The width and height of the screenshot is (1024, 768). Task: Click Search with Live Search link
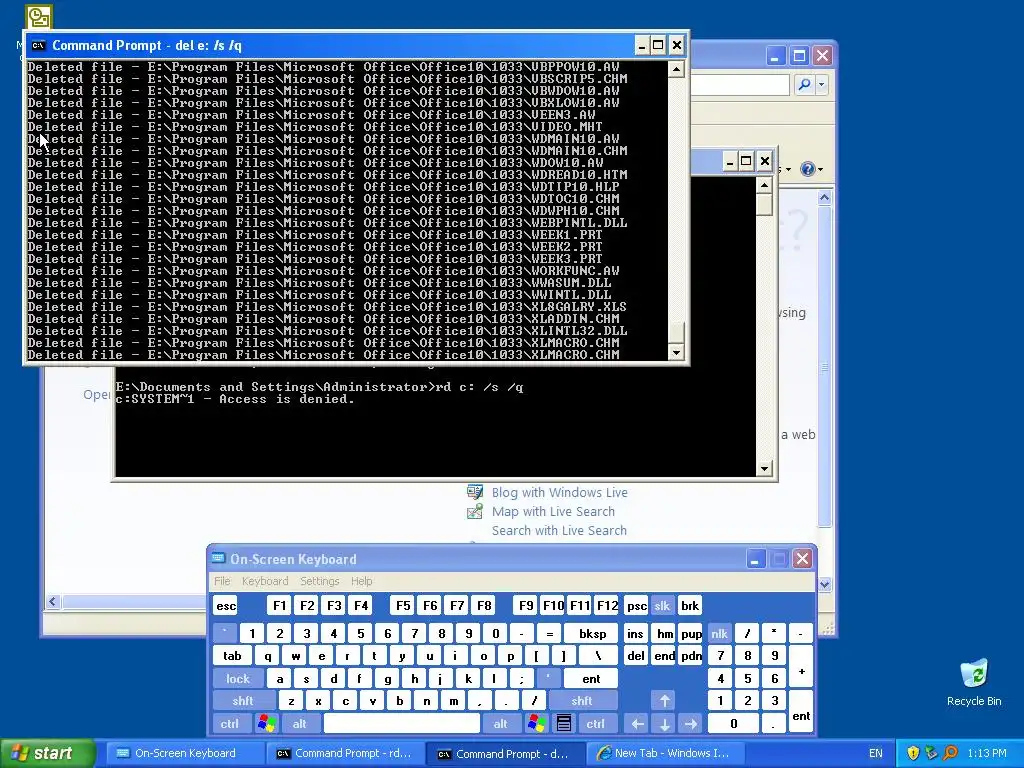click(559, 530)
